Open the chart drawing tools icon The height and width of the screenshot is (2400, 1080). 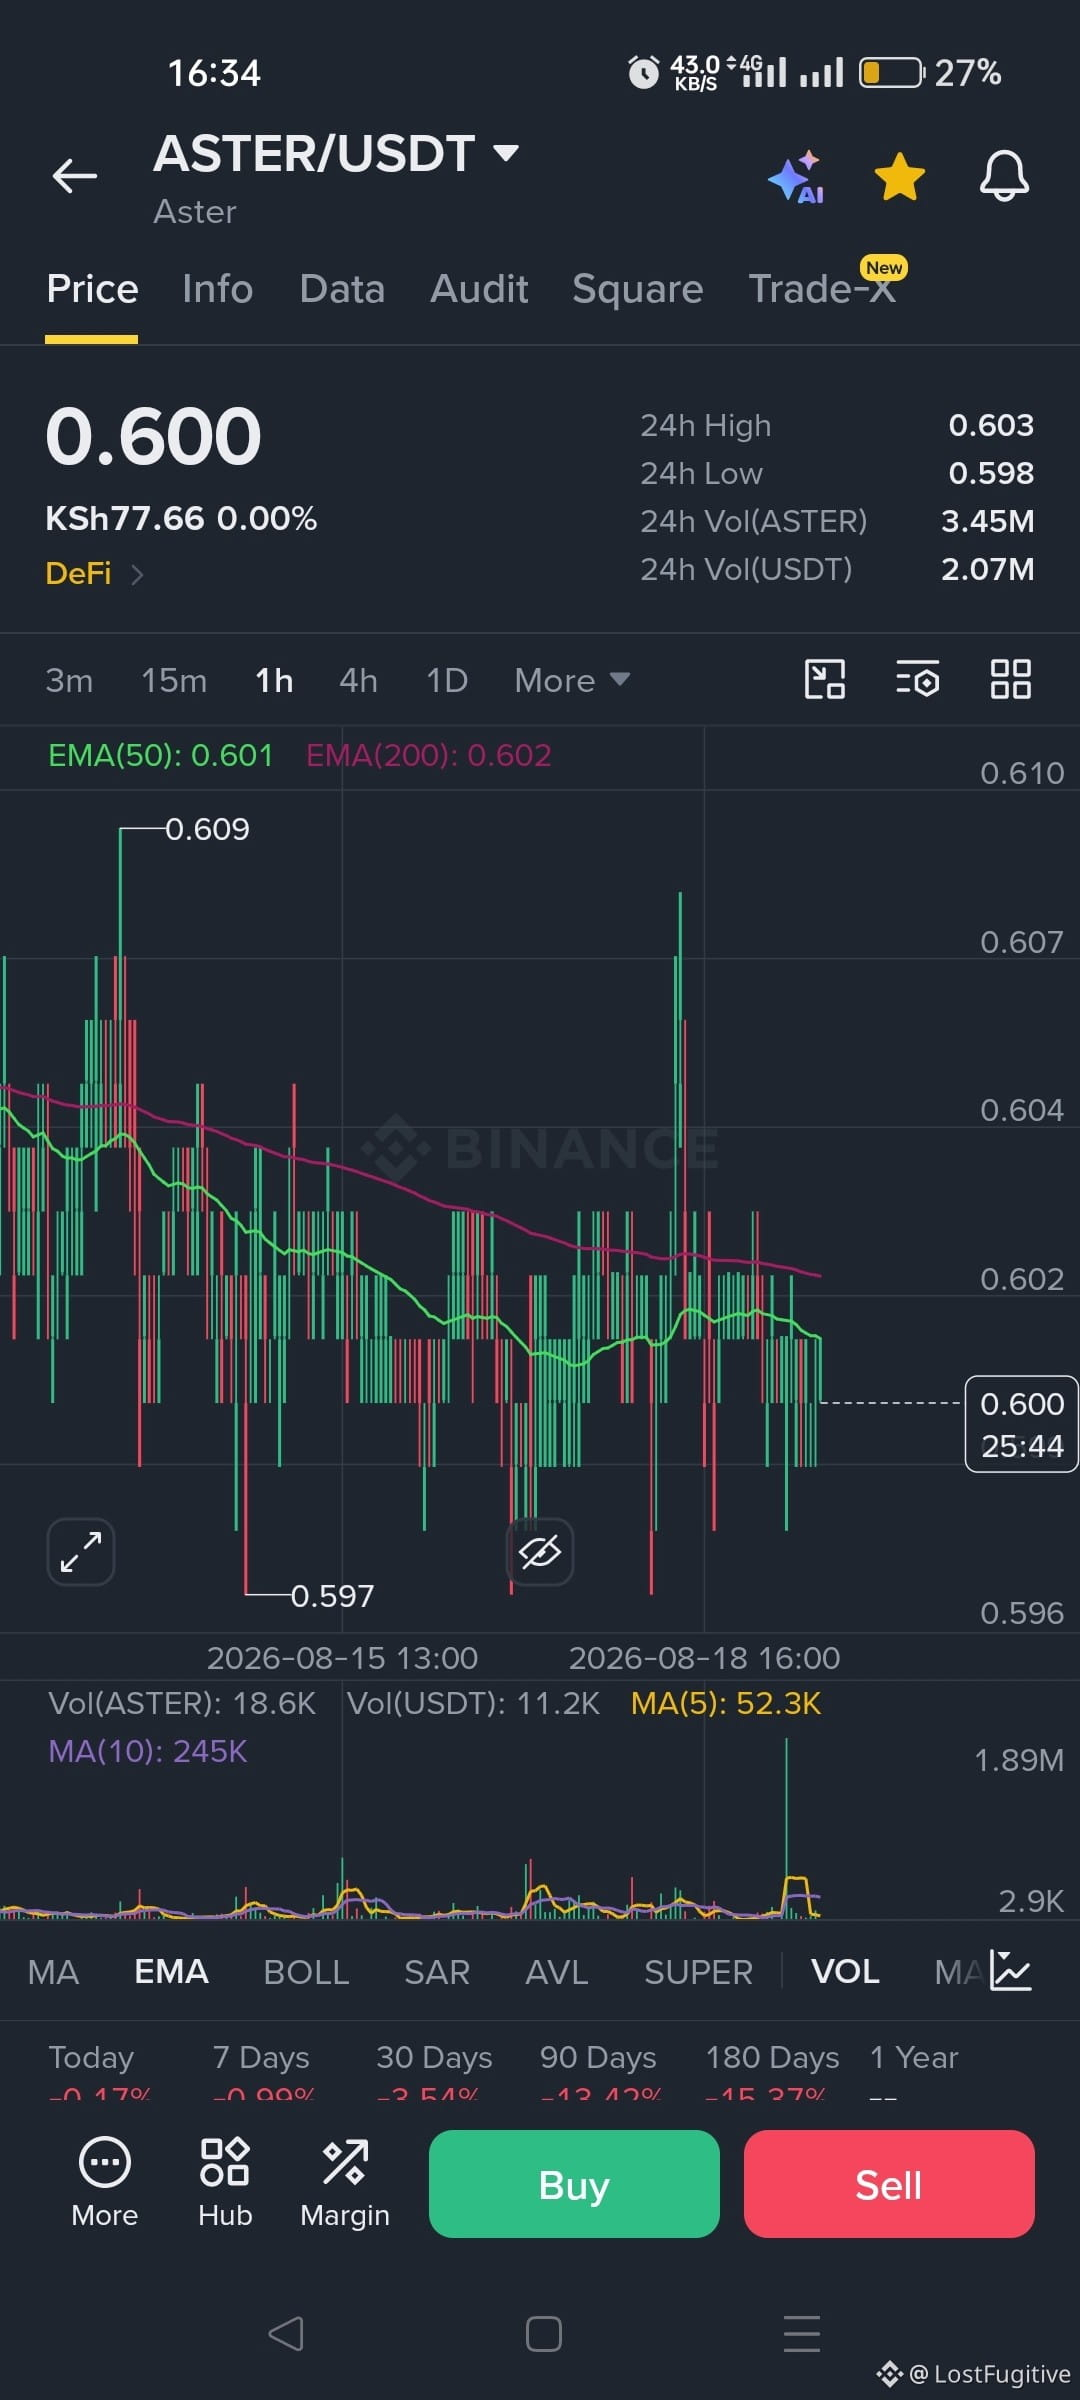pyautogui.click(x=825, y=679)
